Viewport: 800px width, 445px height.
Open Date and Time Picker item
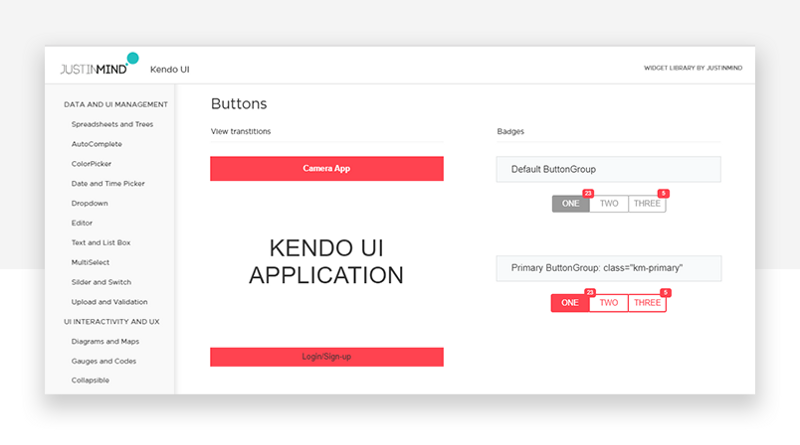pos(107,183)
